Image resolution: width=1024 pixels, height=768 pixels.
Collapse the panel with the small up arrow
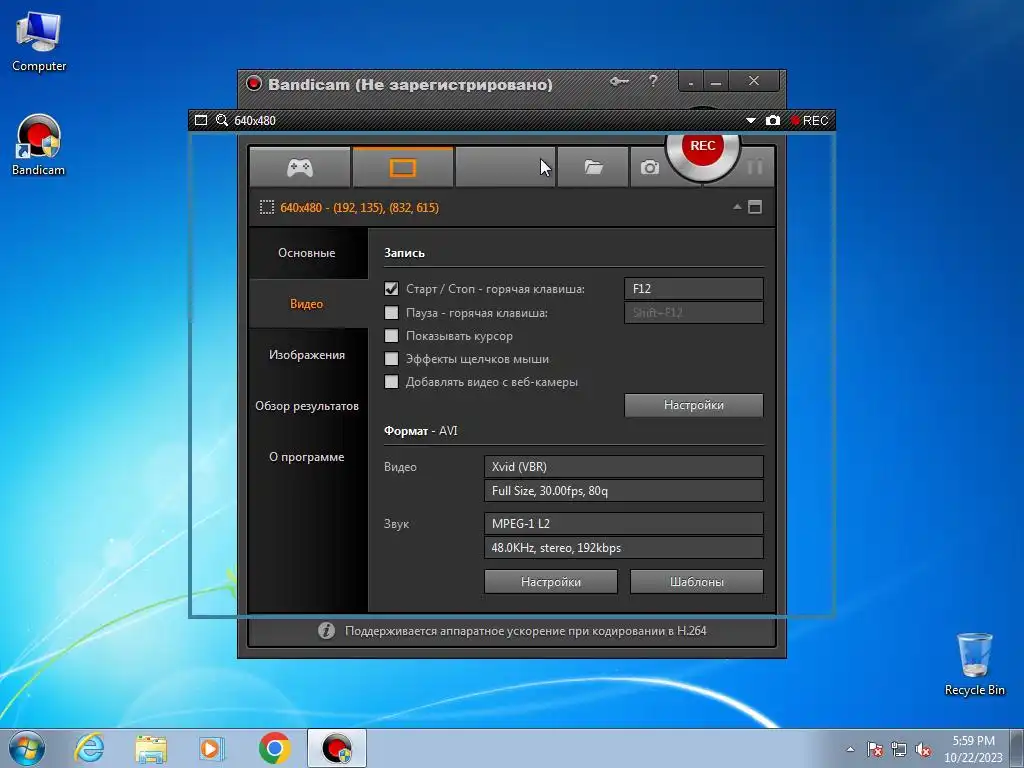tap(737, 206)
